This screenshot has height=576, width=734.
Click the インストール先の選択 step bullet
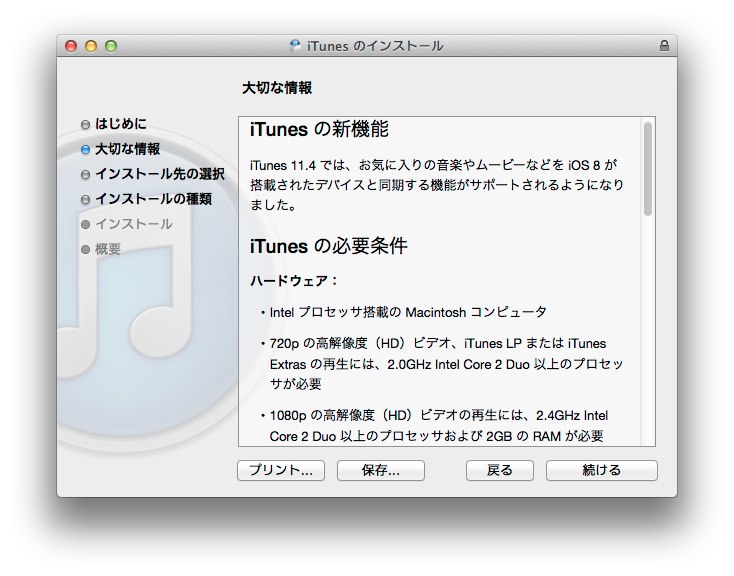85,175
